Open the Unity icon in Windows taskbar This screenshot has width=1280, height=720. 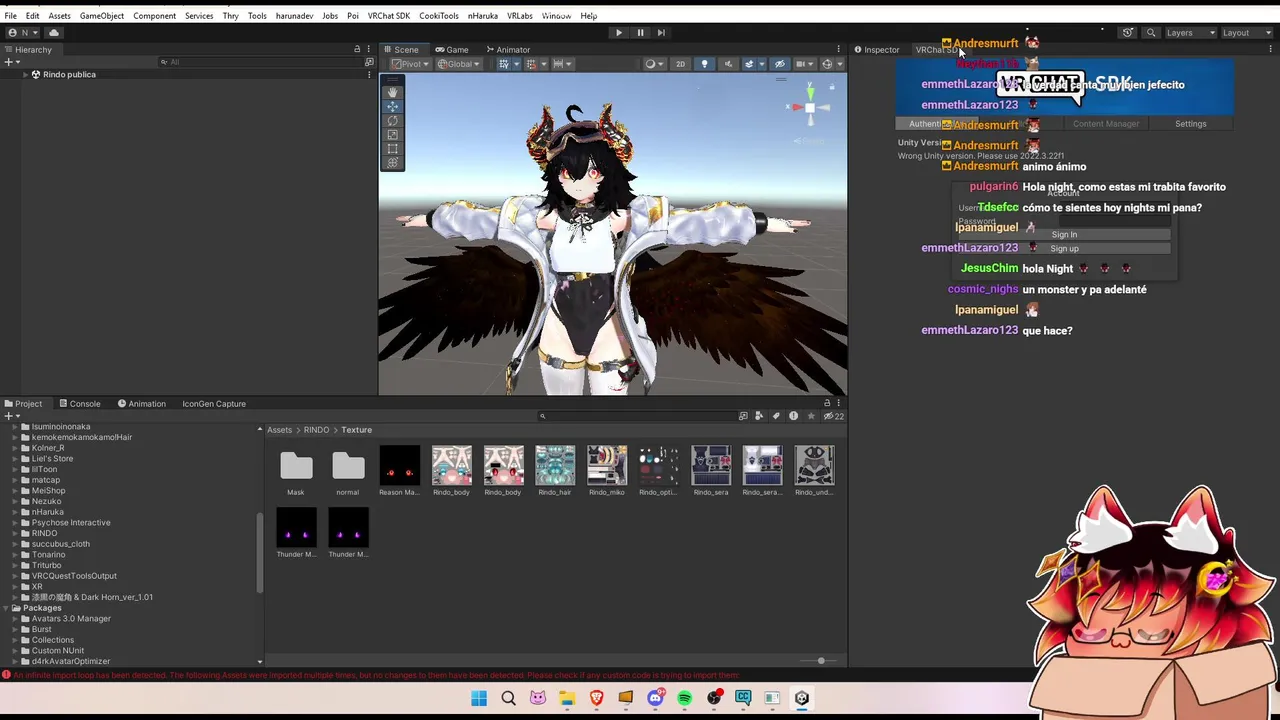pyautogui.click(x=802, y=698)
